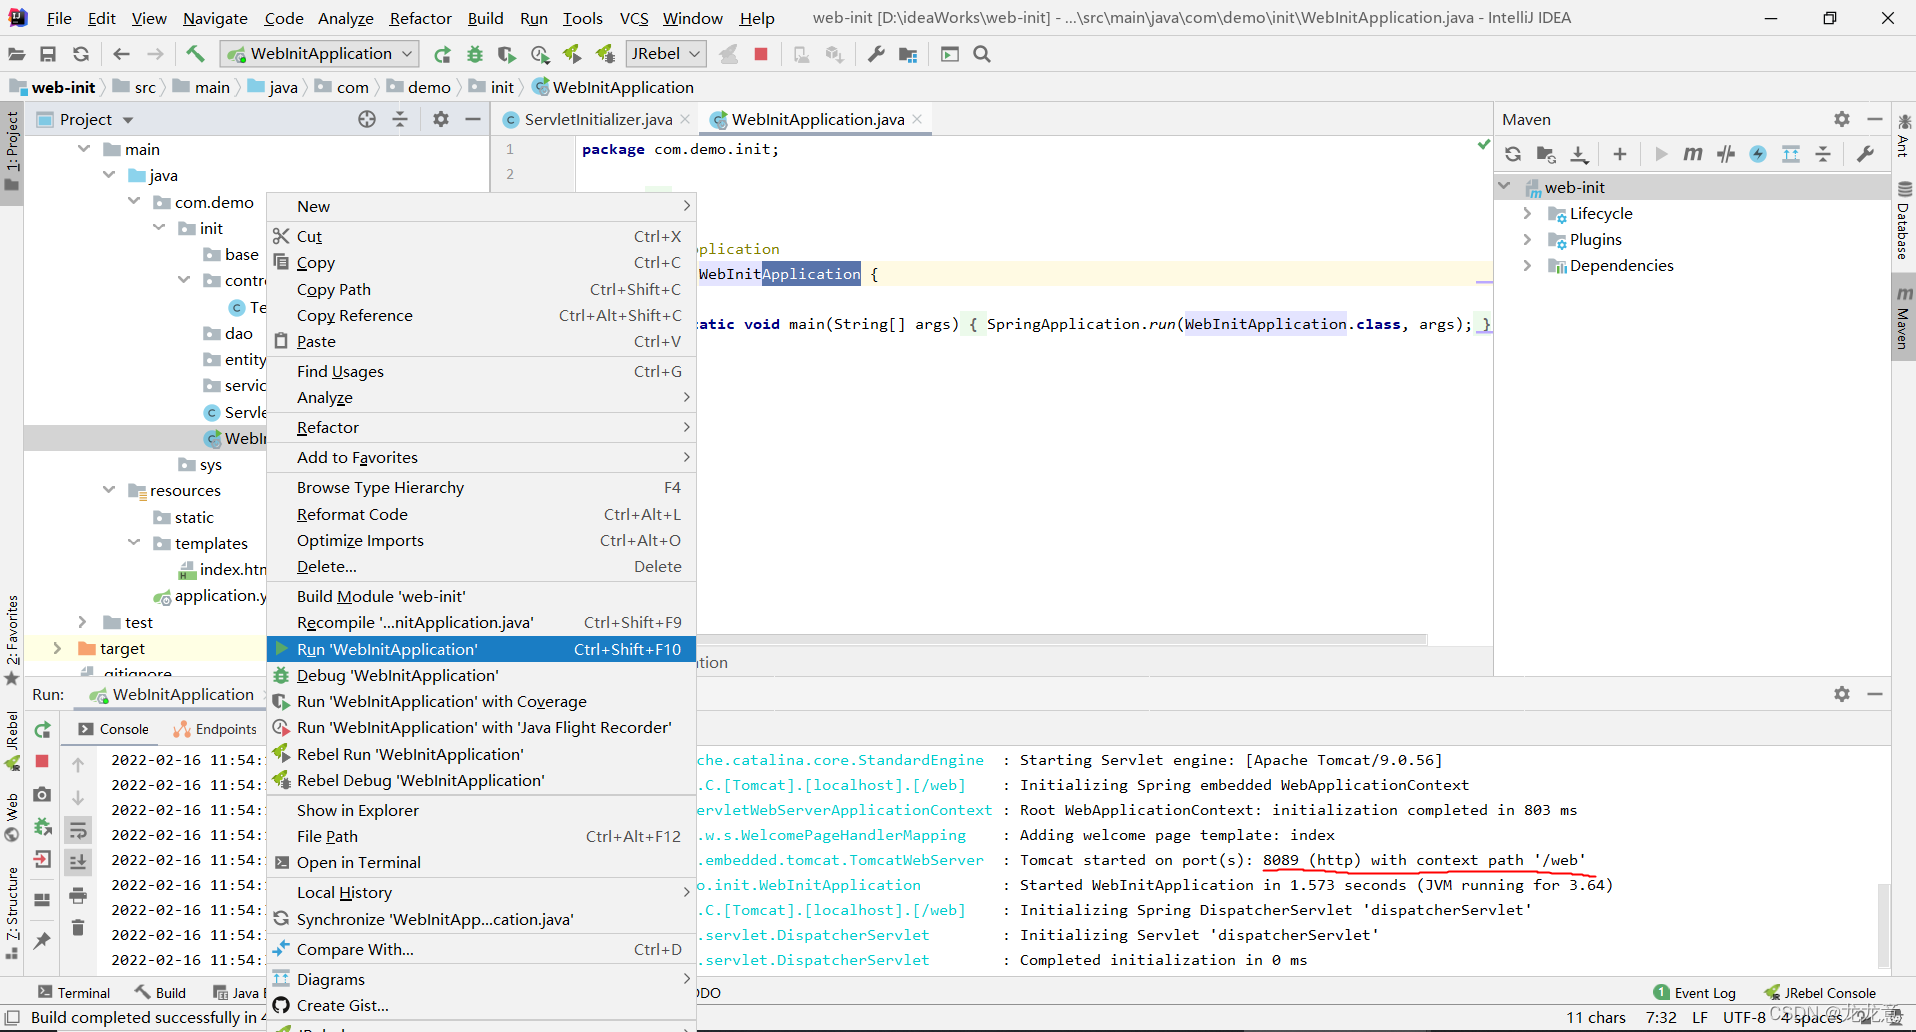Collapse the resources folder in Project tree

point(109,490)
